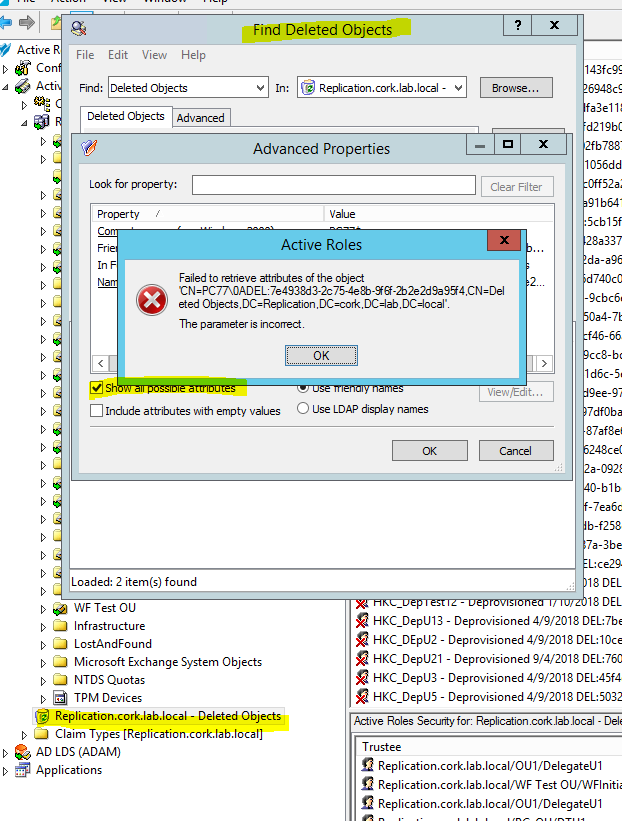Open the In location dropdown
The height and width of the screenshot is (821, 622).
tap(458, 88)
